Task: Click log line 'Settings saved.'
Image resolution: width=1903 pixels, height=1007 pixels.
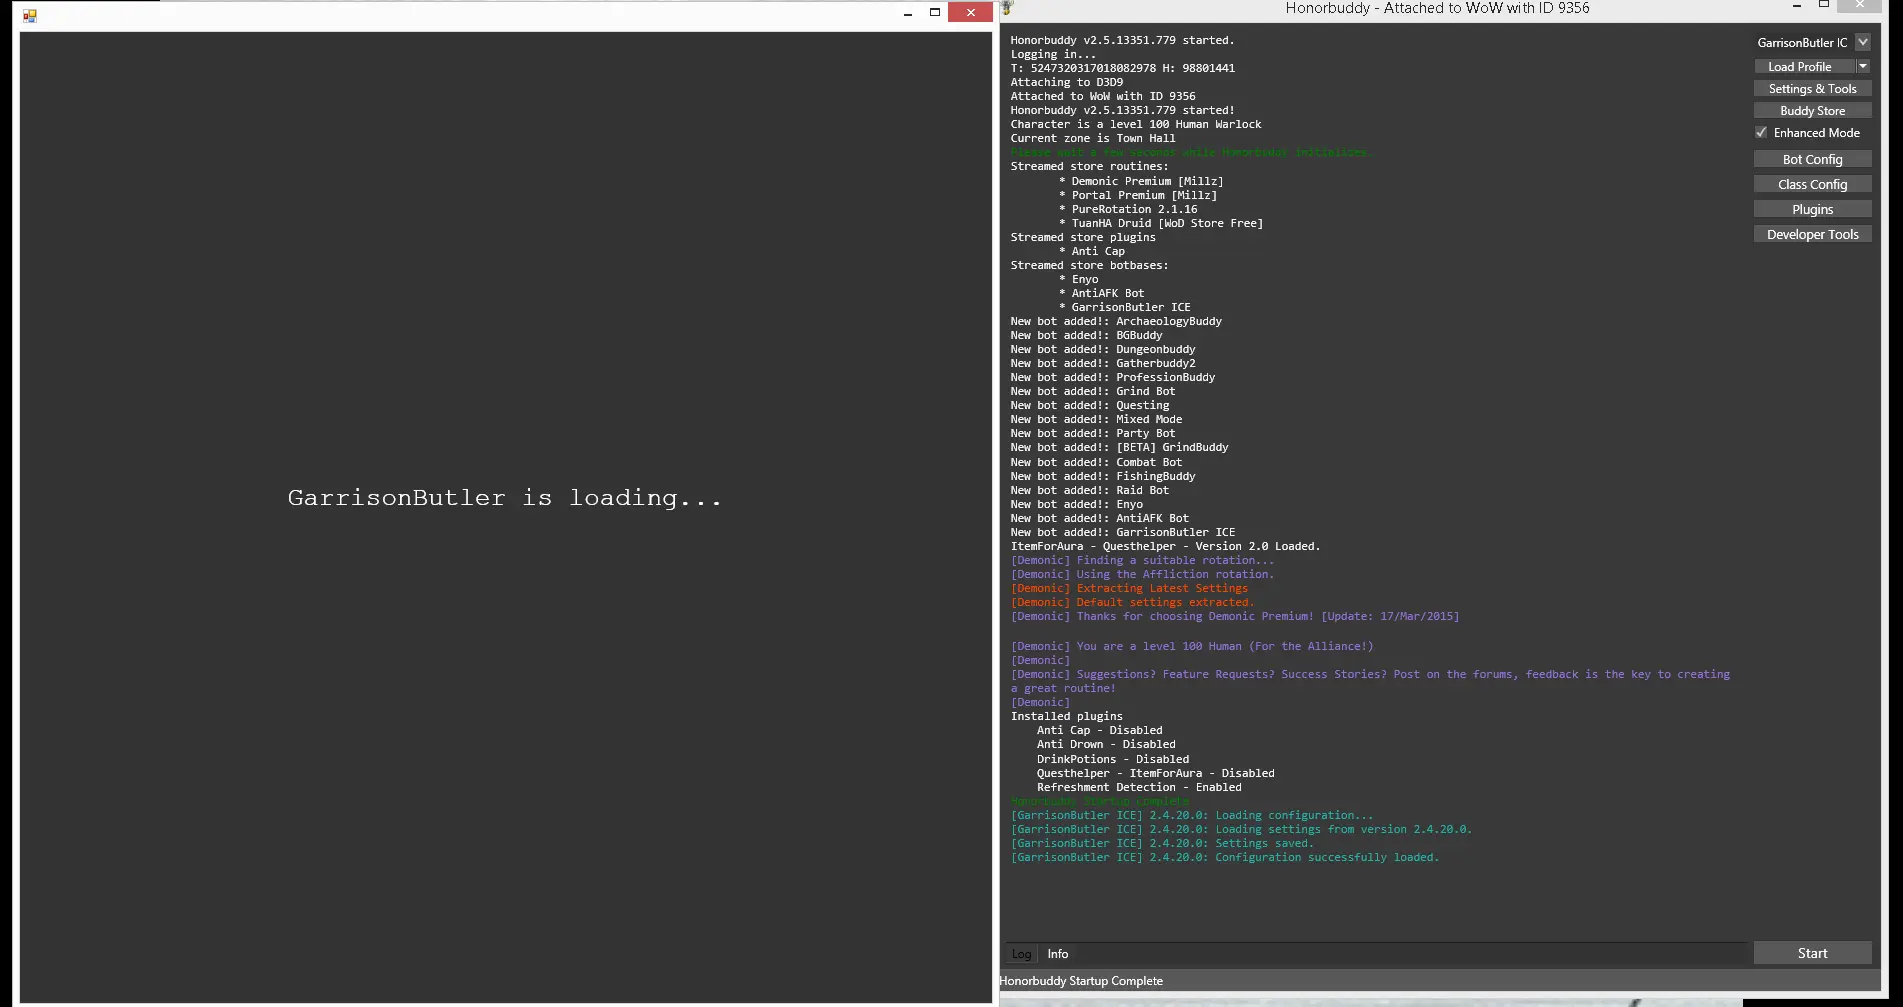Action: pyautogui.click(x=1162, y=844)
